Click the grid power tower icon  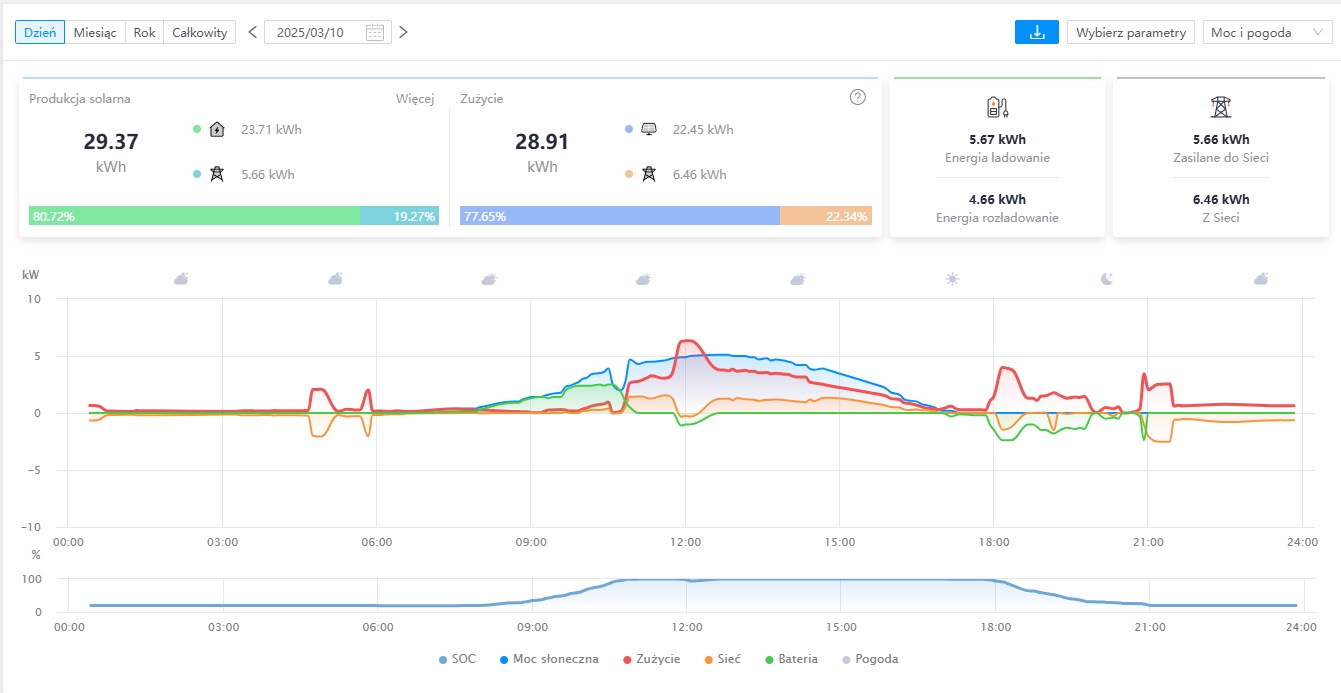(x=1220, y=108)
